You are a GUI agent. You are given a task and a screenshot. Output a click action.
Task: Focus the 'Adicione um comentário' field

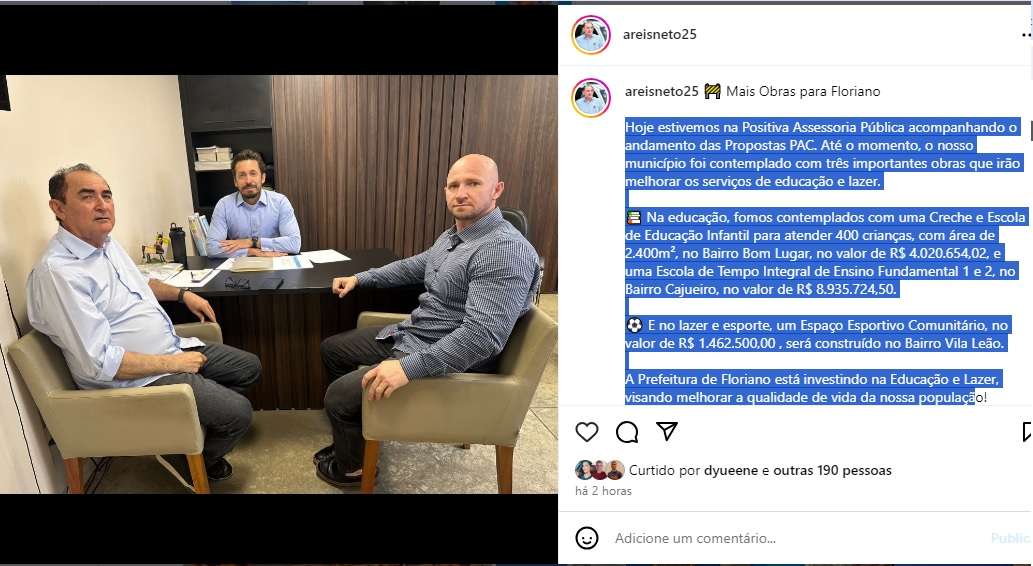(x=797, y=538)
